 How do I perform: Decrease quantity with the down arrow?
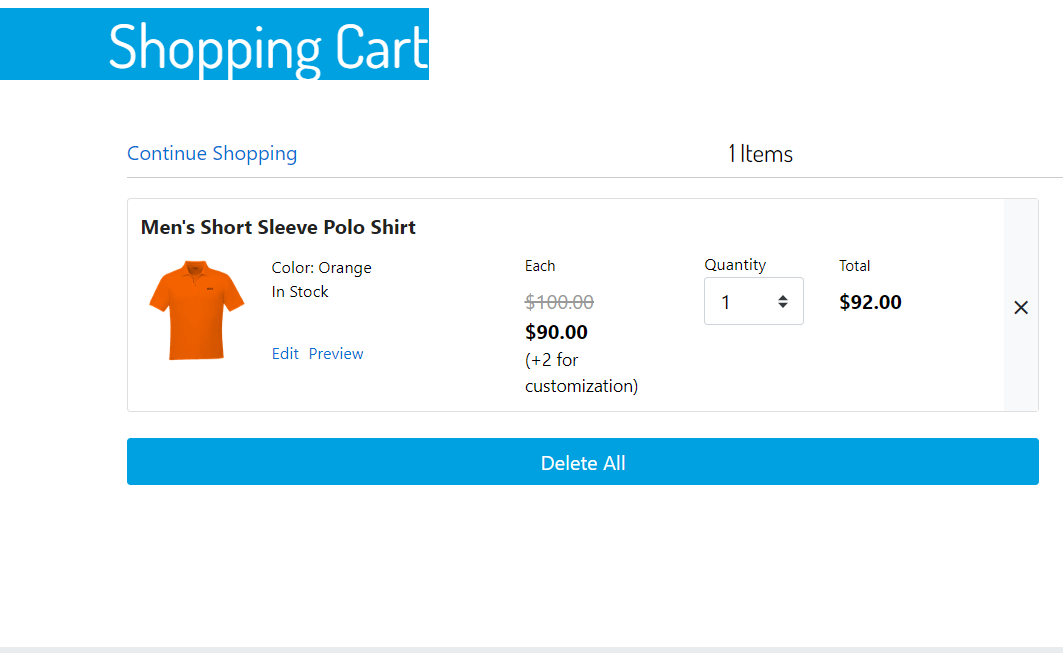[x=783, y=306]
